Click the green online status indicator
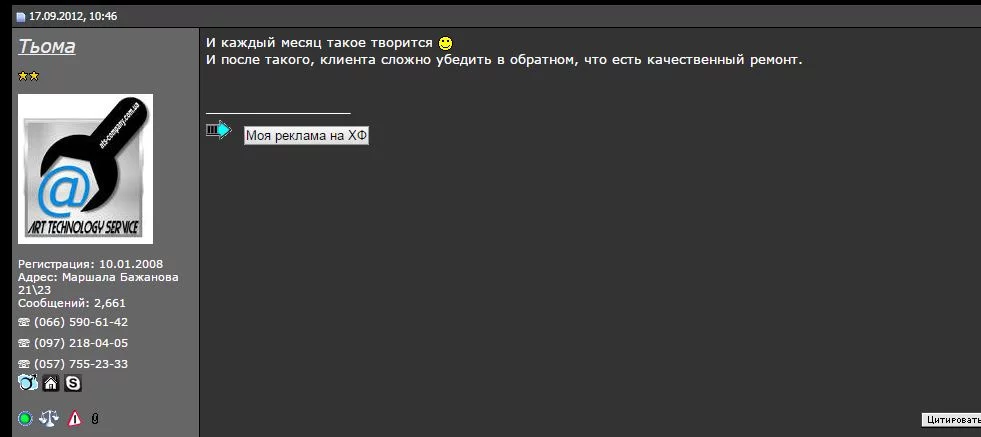Viewport: 981px width, 437px height. 25,419
